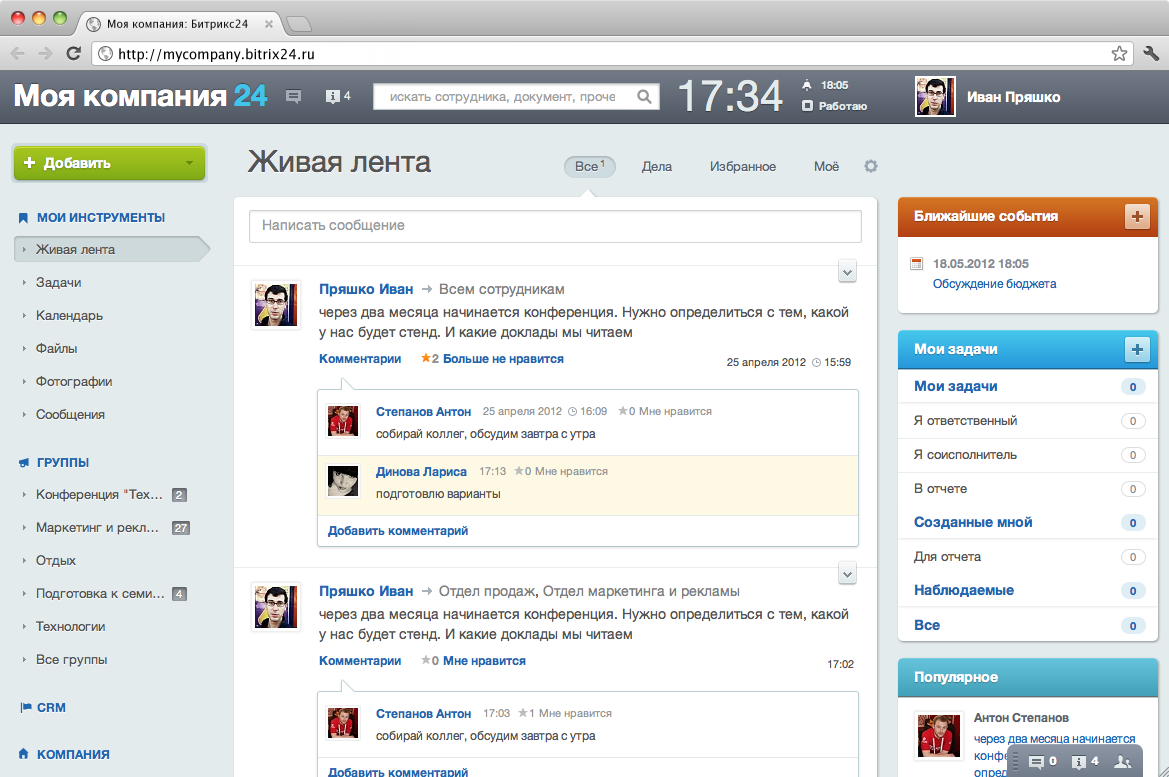The image size is (1169, 777).
Task: Open Ivan Pryashko profile name in header
Action: 1013,96
